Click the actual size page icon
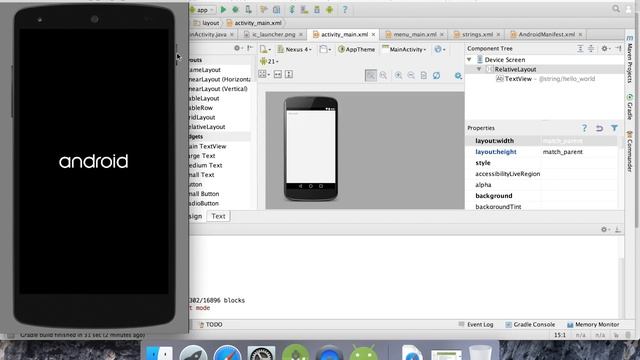 [424, 75]
